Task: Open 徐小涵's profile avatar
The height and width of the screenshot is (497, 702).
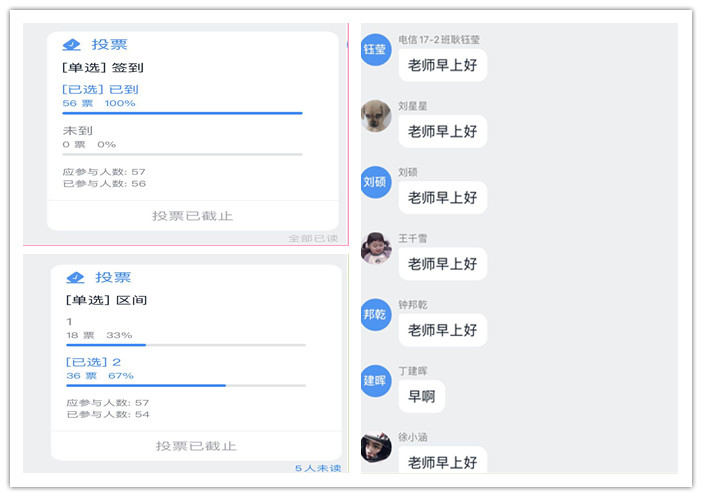Action: [x=375, y=446]
